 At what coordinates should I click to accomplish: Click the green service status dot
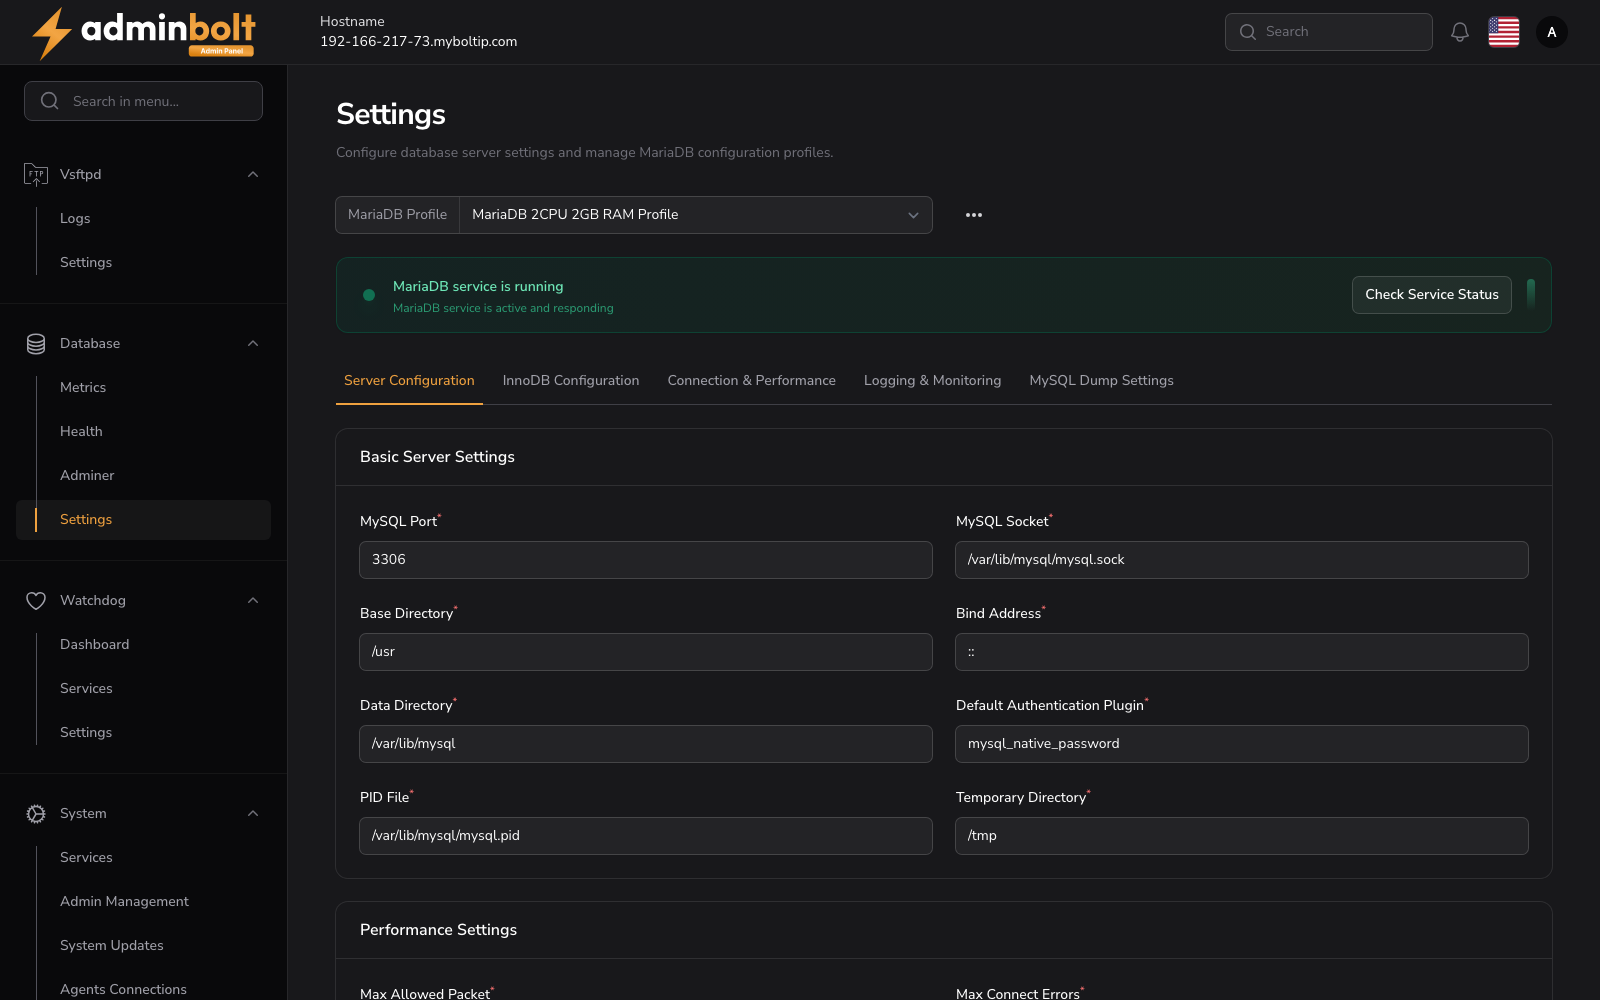tap(369, 295)
